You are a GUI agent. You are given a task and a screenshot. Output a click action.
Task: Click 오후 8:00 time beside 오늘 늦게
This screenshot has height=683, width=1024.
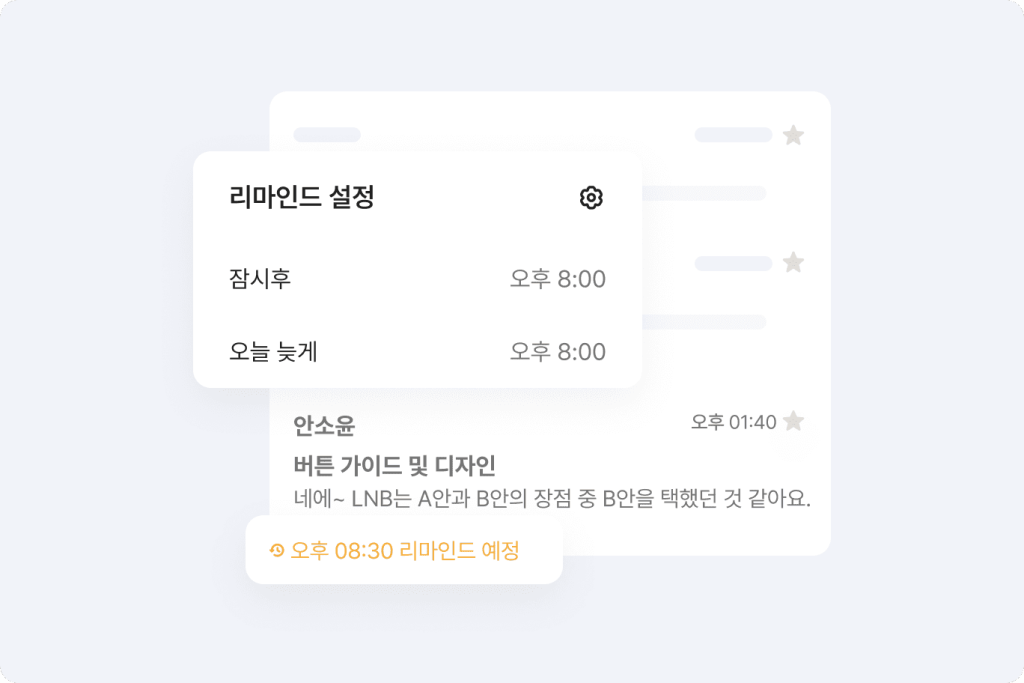click(x=557, y=351)
